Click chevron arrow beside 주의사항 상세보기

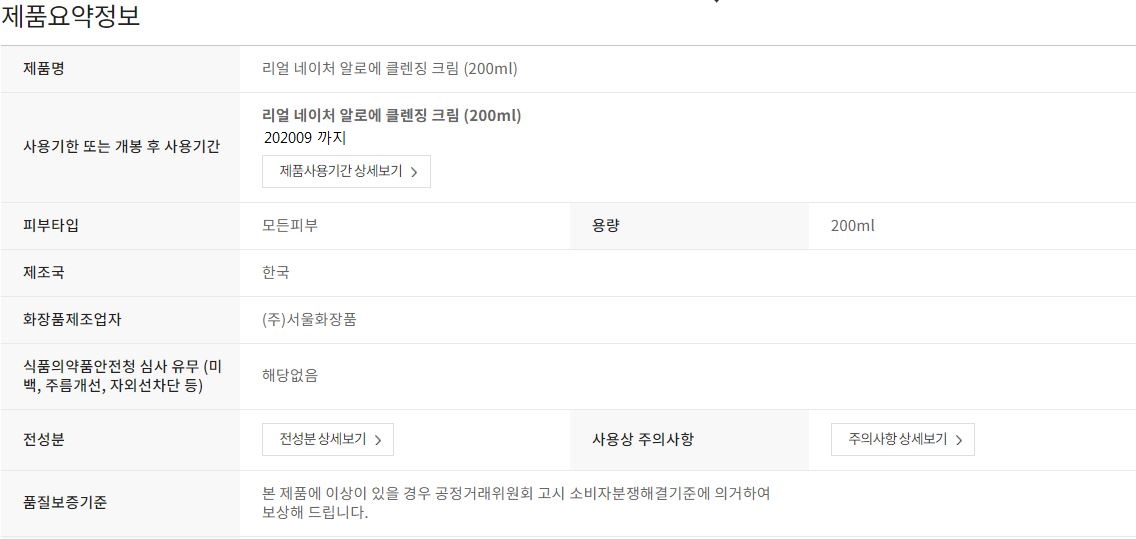[958, 440]
